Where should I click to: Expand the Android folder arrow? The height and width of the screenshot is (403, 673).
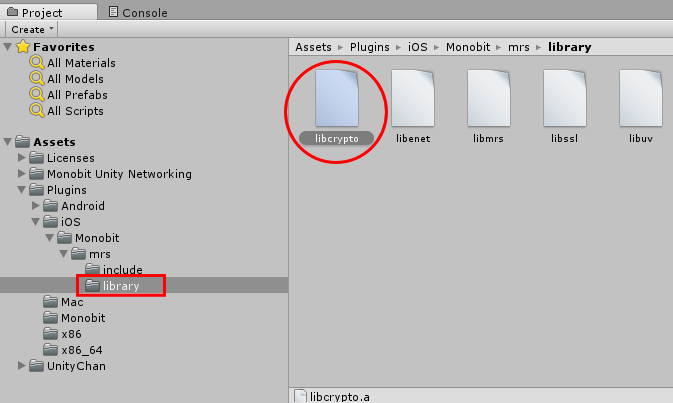pyautogui.click(x=36, y=206)
